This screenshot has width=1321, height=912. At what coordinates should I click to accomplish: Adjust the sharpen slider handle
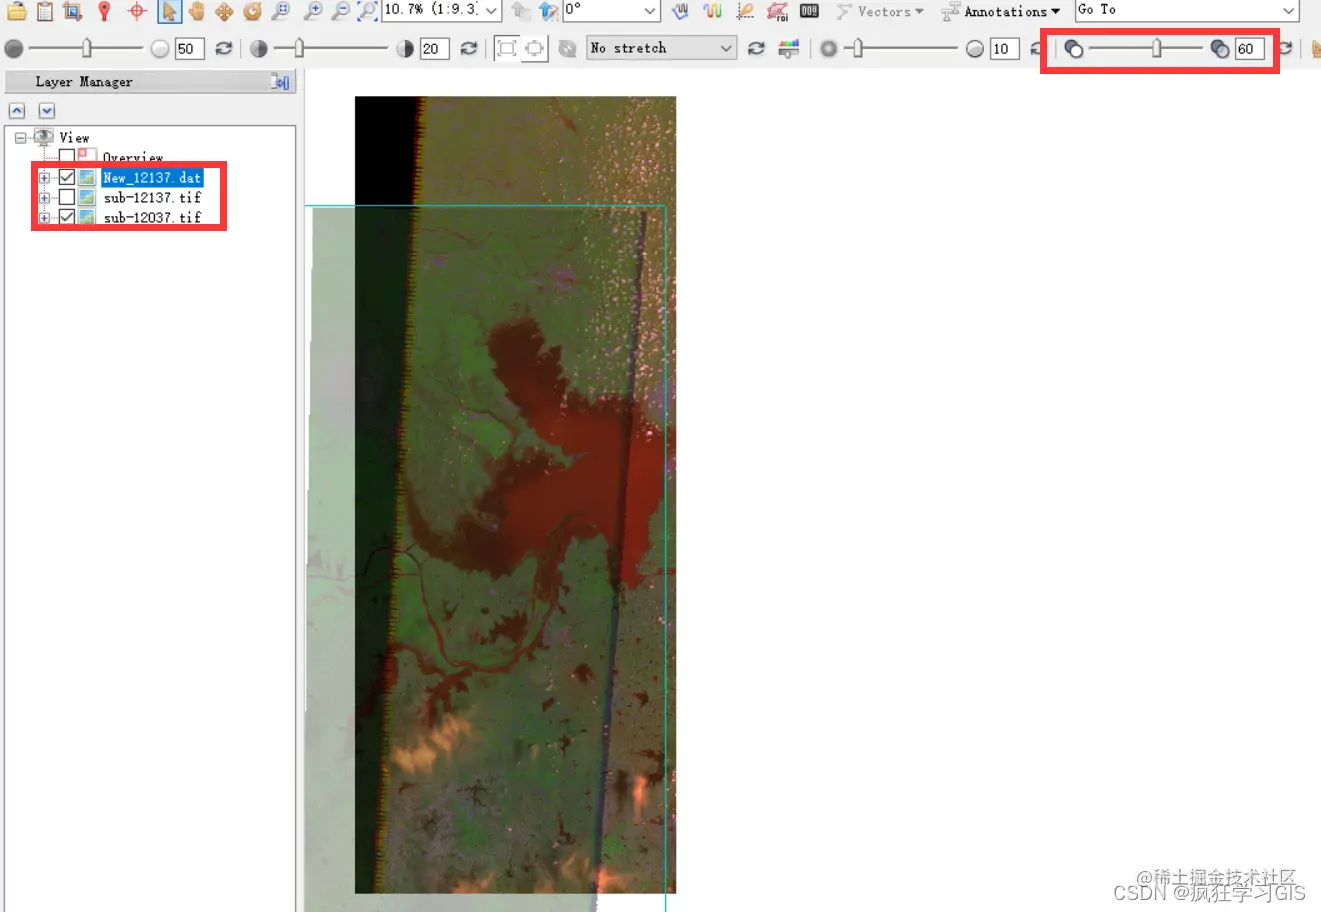858,48
